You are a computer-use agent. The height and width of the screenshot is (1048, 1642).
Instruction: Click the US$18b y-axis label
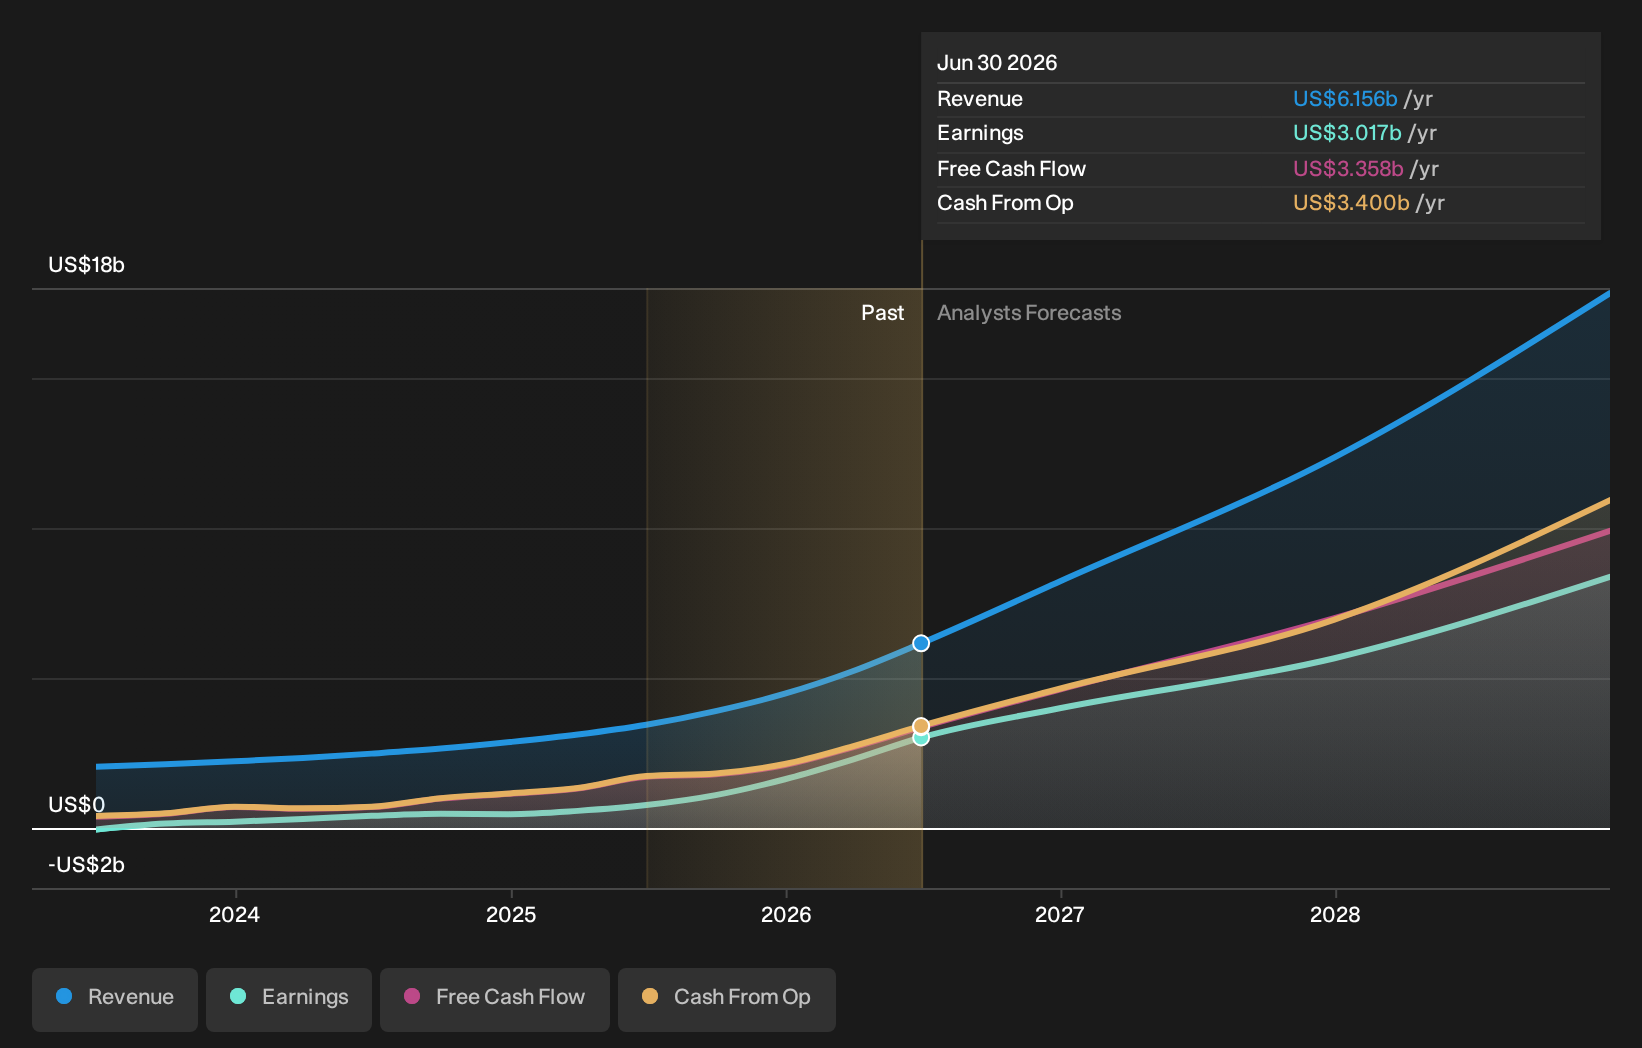point(87,265)
